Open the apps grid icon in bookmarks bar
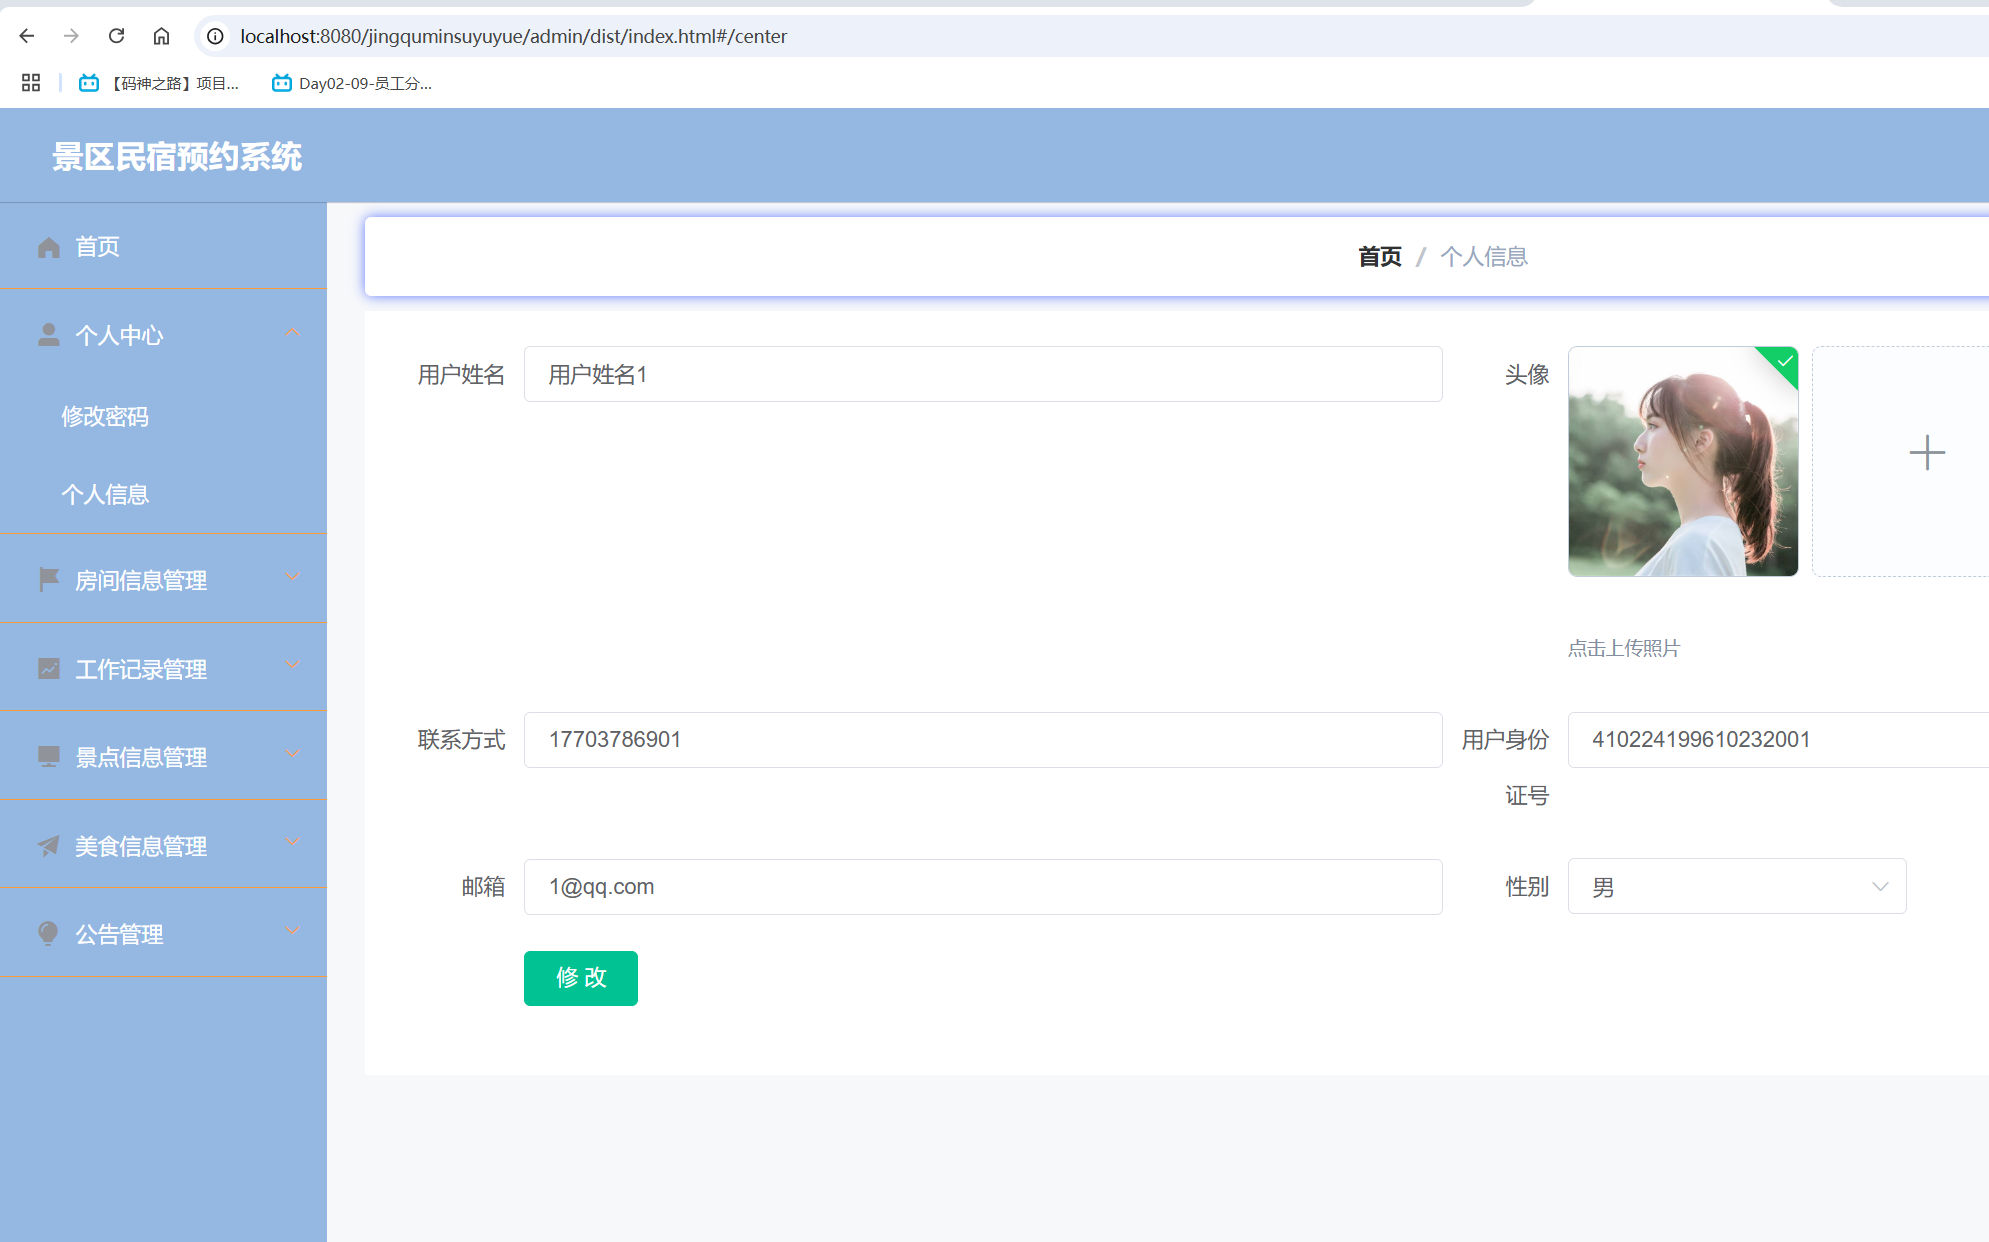Screen dimensions: 1989x1242 coord(31,83)
